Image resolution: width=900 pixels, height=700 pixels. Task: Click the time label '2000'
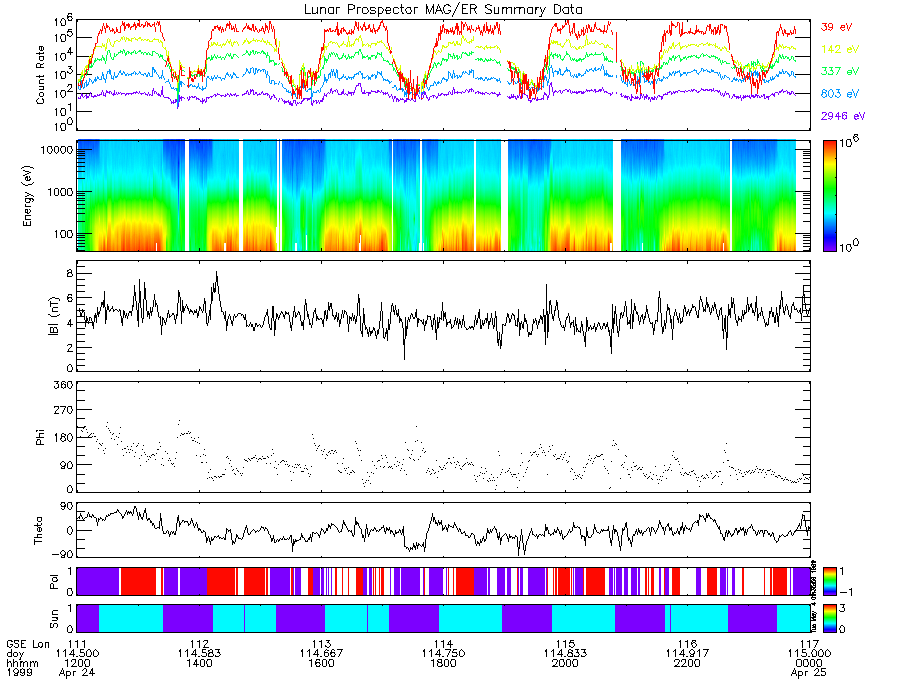[565, 663]
